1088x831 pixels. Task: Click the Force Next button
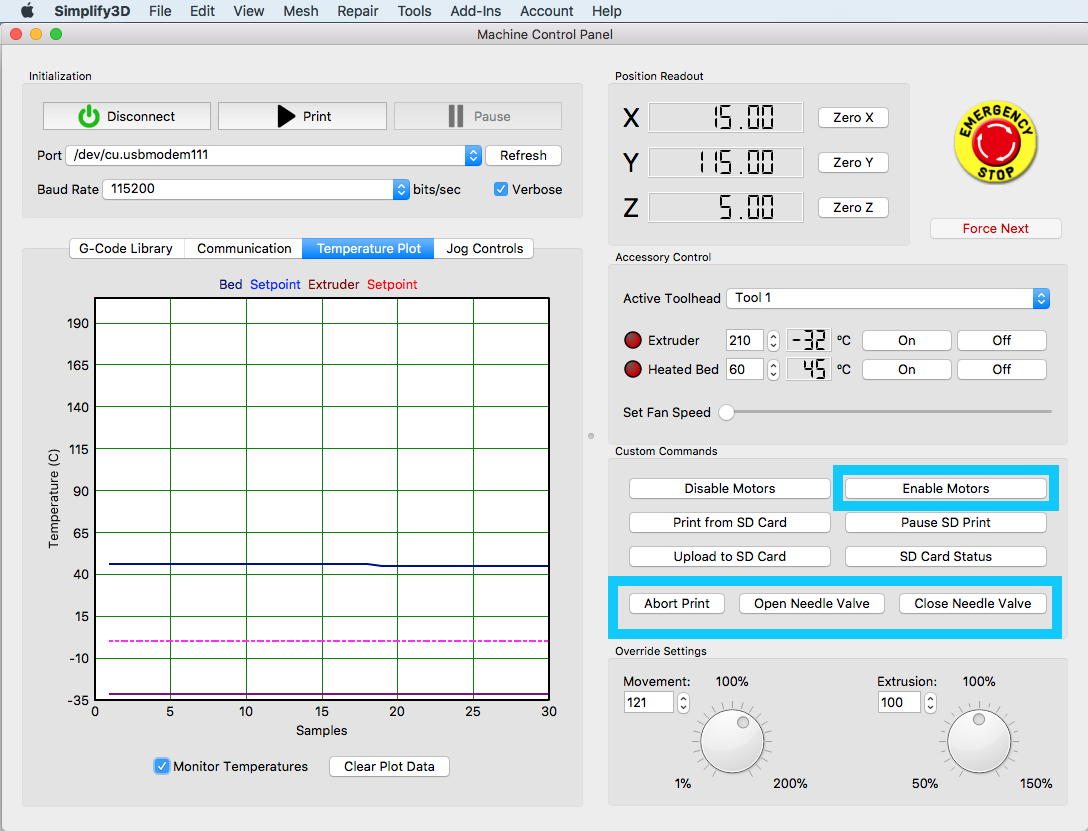tap(995, 228)
